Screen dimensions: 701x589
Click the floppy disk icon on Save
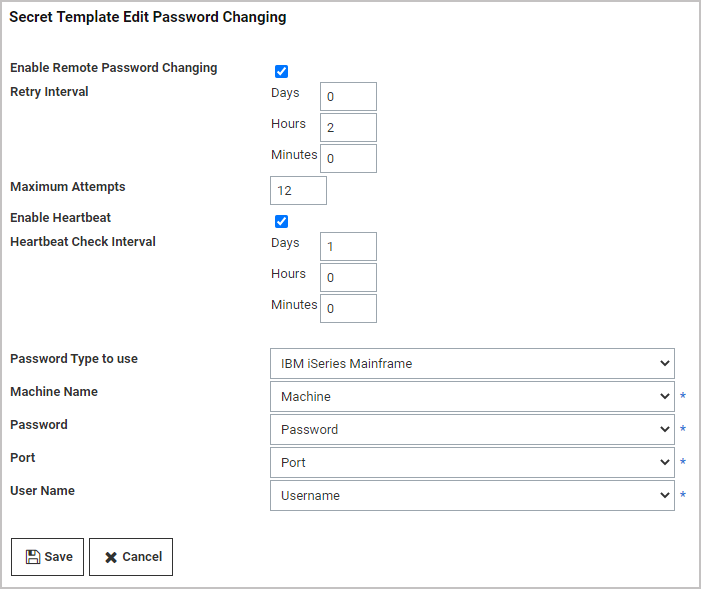pos(33,557)
